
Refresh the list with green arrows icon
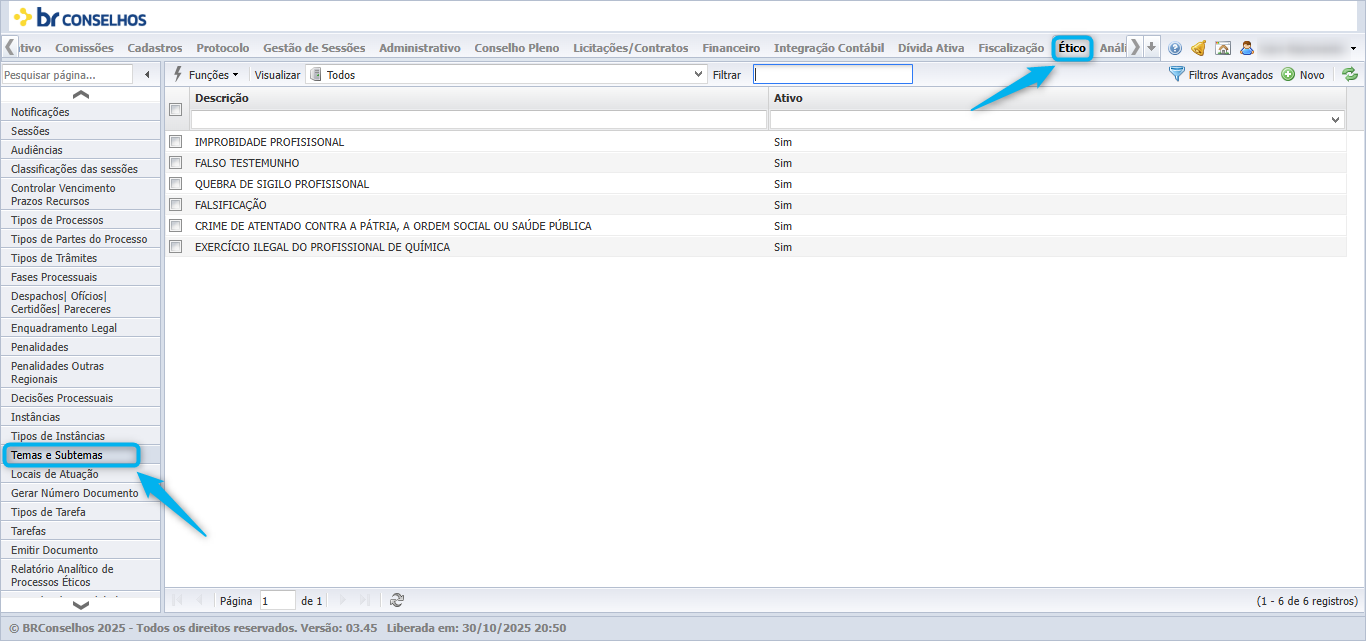coord(1350,74)
